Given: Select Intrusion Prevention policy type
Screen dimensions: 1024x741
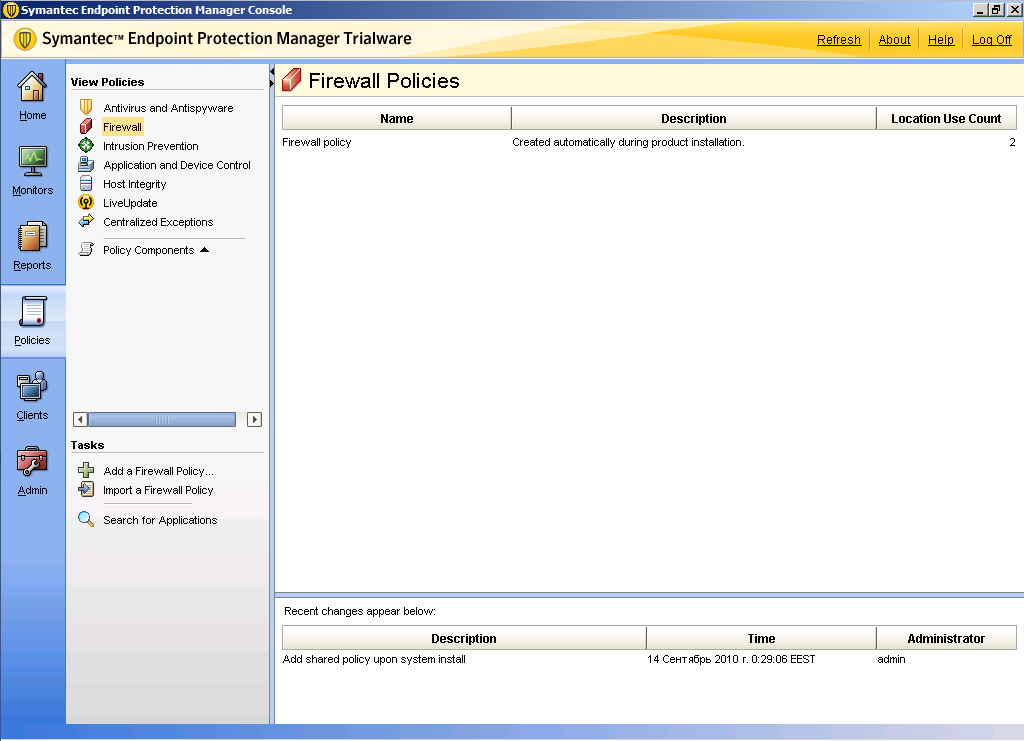Looking at the screenshot, I should 150,146.
